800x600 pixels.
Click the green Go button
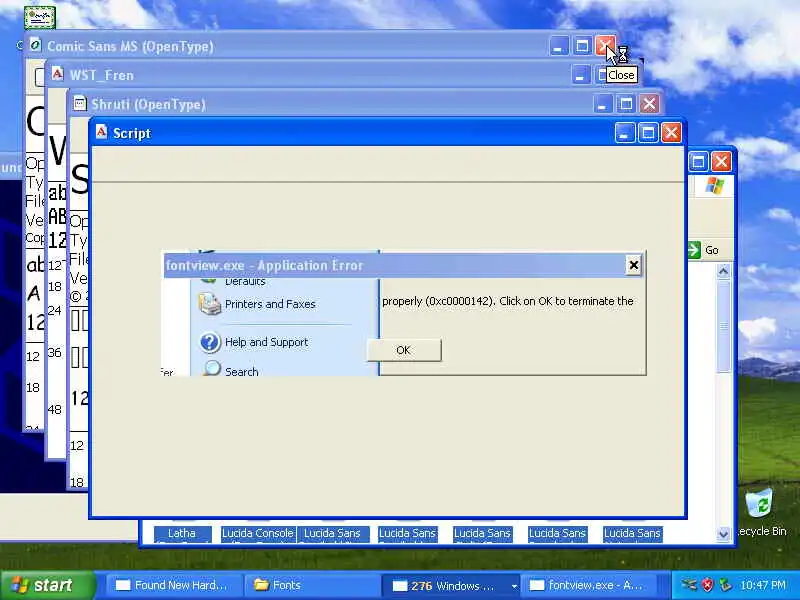tap(704, 250)
